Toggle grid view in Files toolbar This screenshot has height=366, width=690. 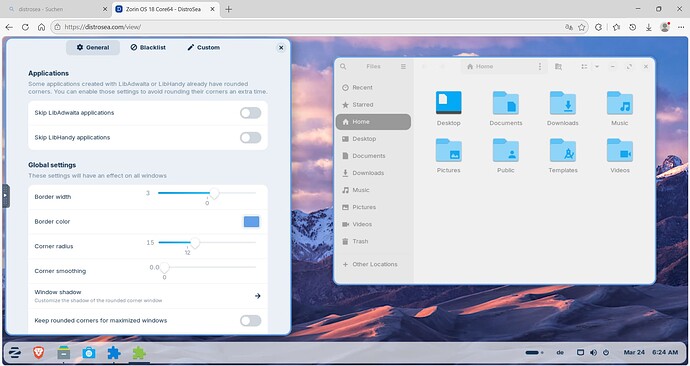584,66
